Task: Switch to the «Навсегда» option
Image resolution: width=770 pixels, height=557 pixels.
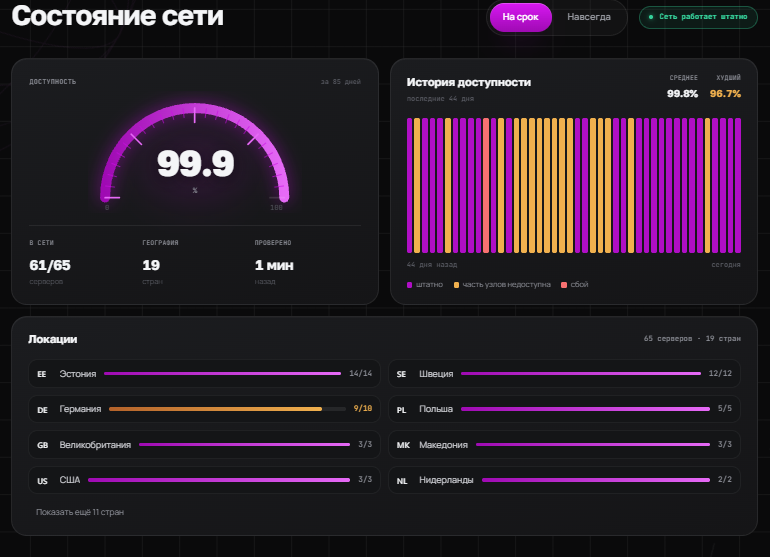Action: tap(589, 17)
